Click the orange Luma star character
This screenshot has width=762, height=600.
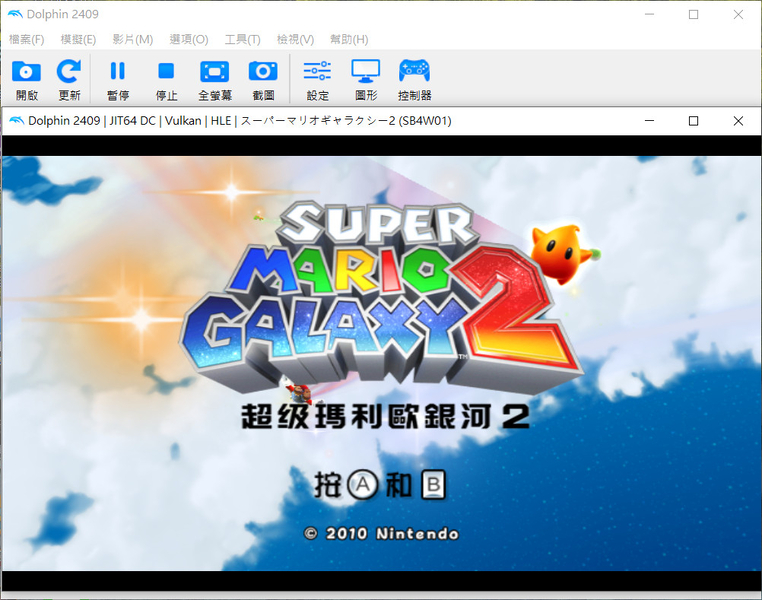pos(563,254)
